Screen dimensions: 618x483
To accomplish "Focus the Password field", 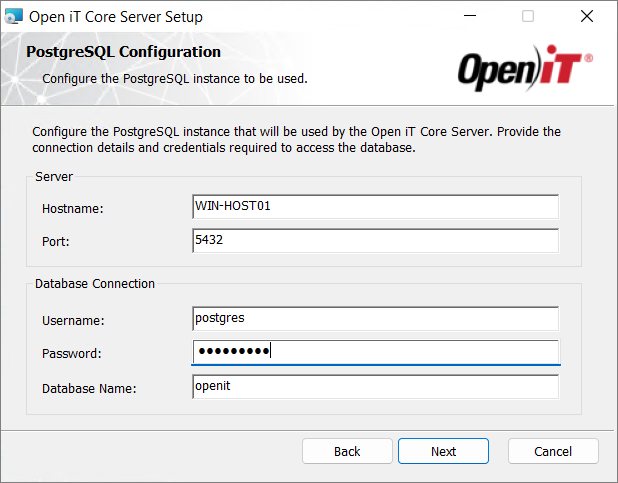I will 376,352.
